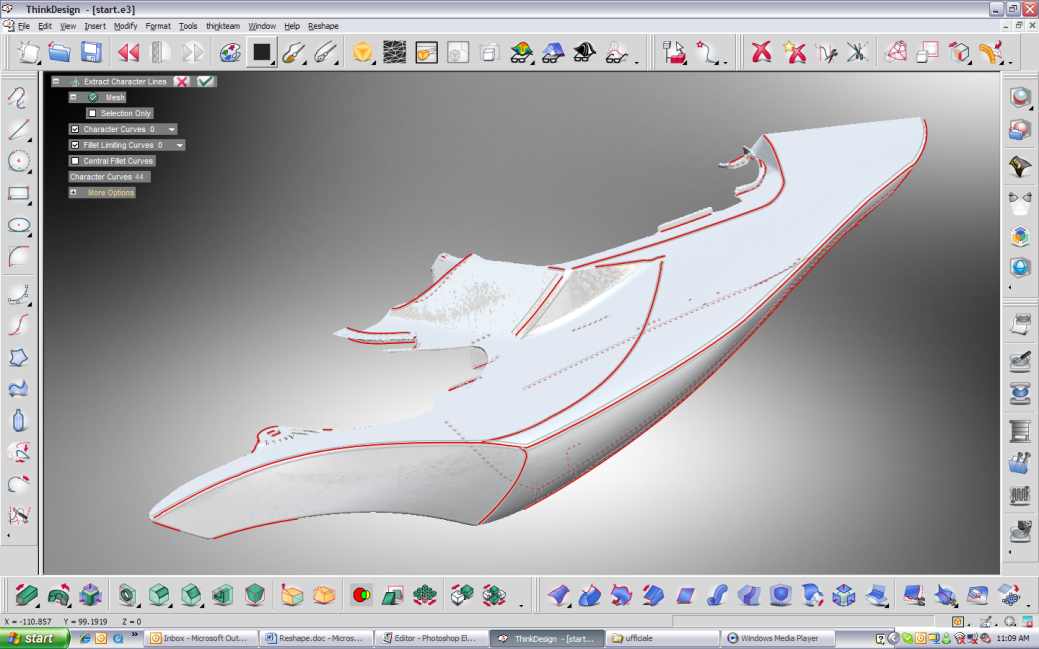The height and width of the screenshot is (649, 1039).
Task: Click the red X delete icon
Action: [x=762, y=52]
